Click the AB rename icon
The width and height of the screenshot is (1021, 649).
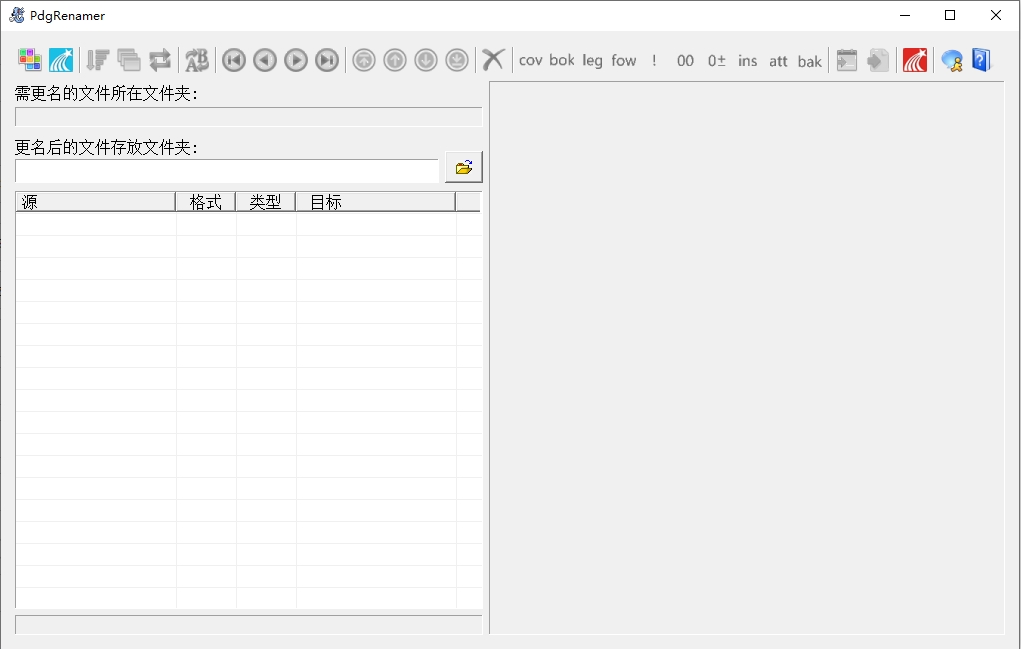(197, 61)
